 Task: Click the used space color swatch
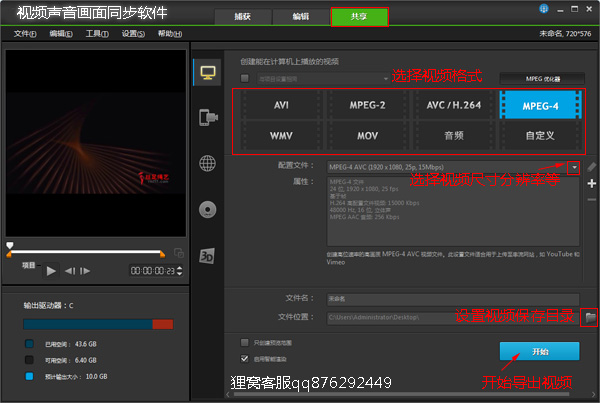click(x=29, y=344)
